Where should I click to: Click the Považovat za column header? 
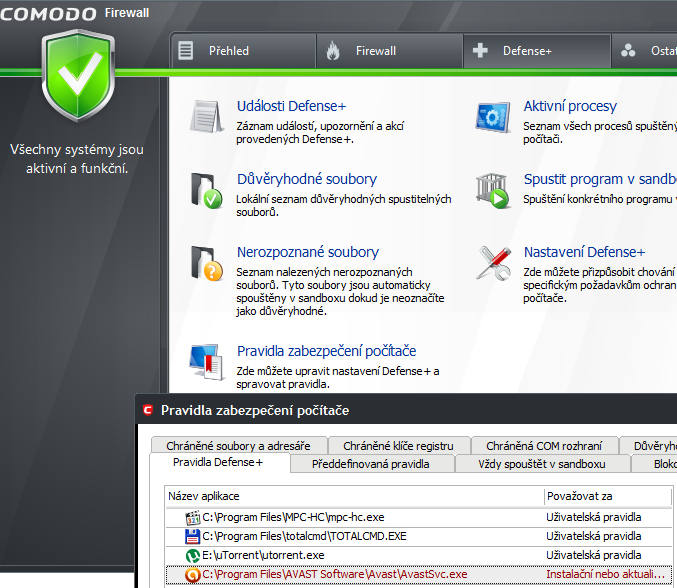tap(608, 496)
